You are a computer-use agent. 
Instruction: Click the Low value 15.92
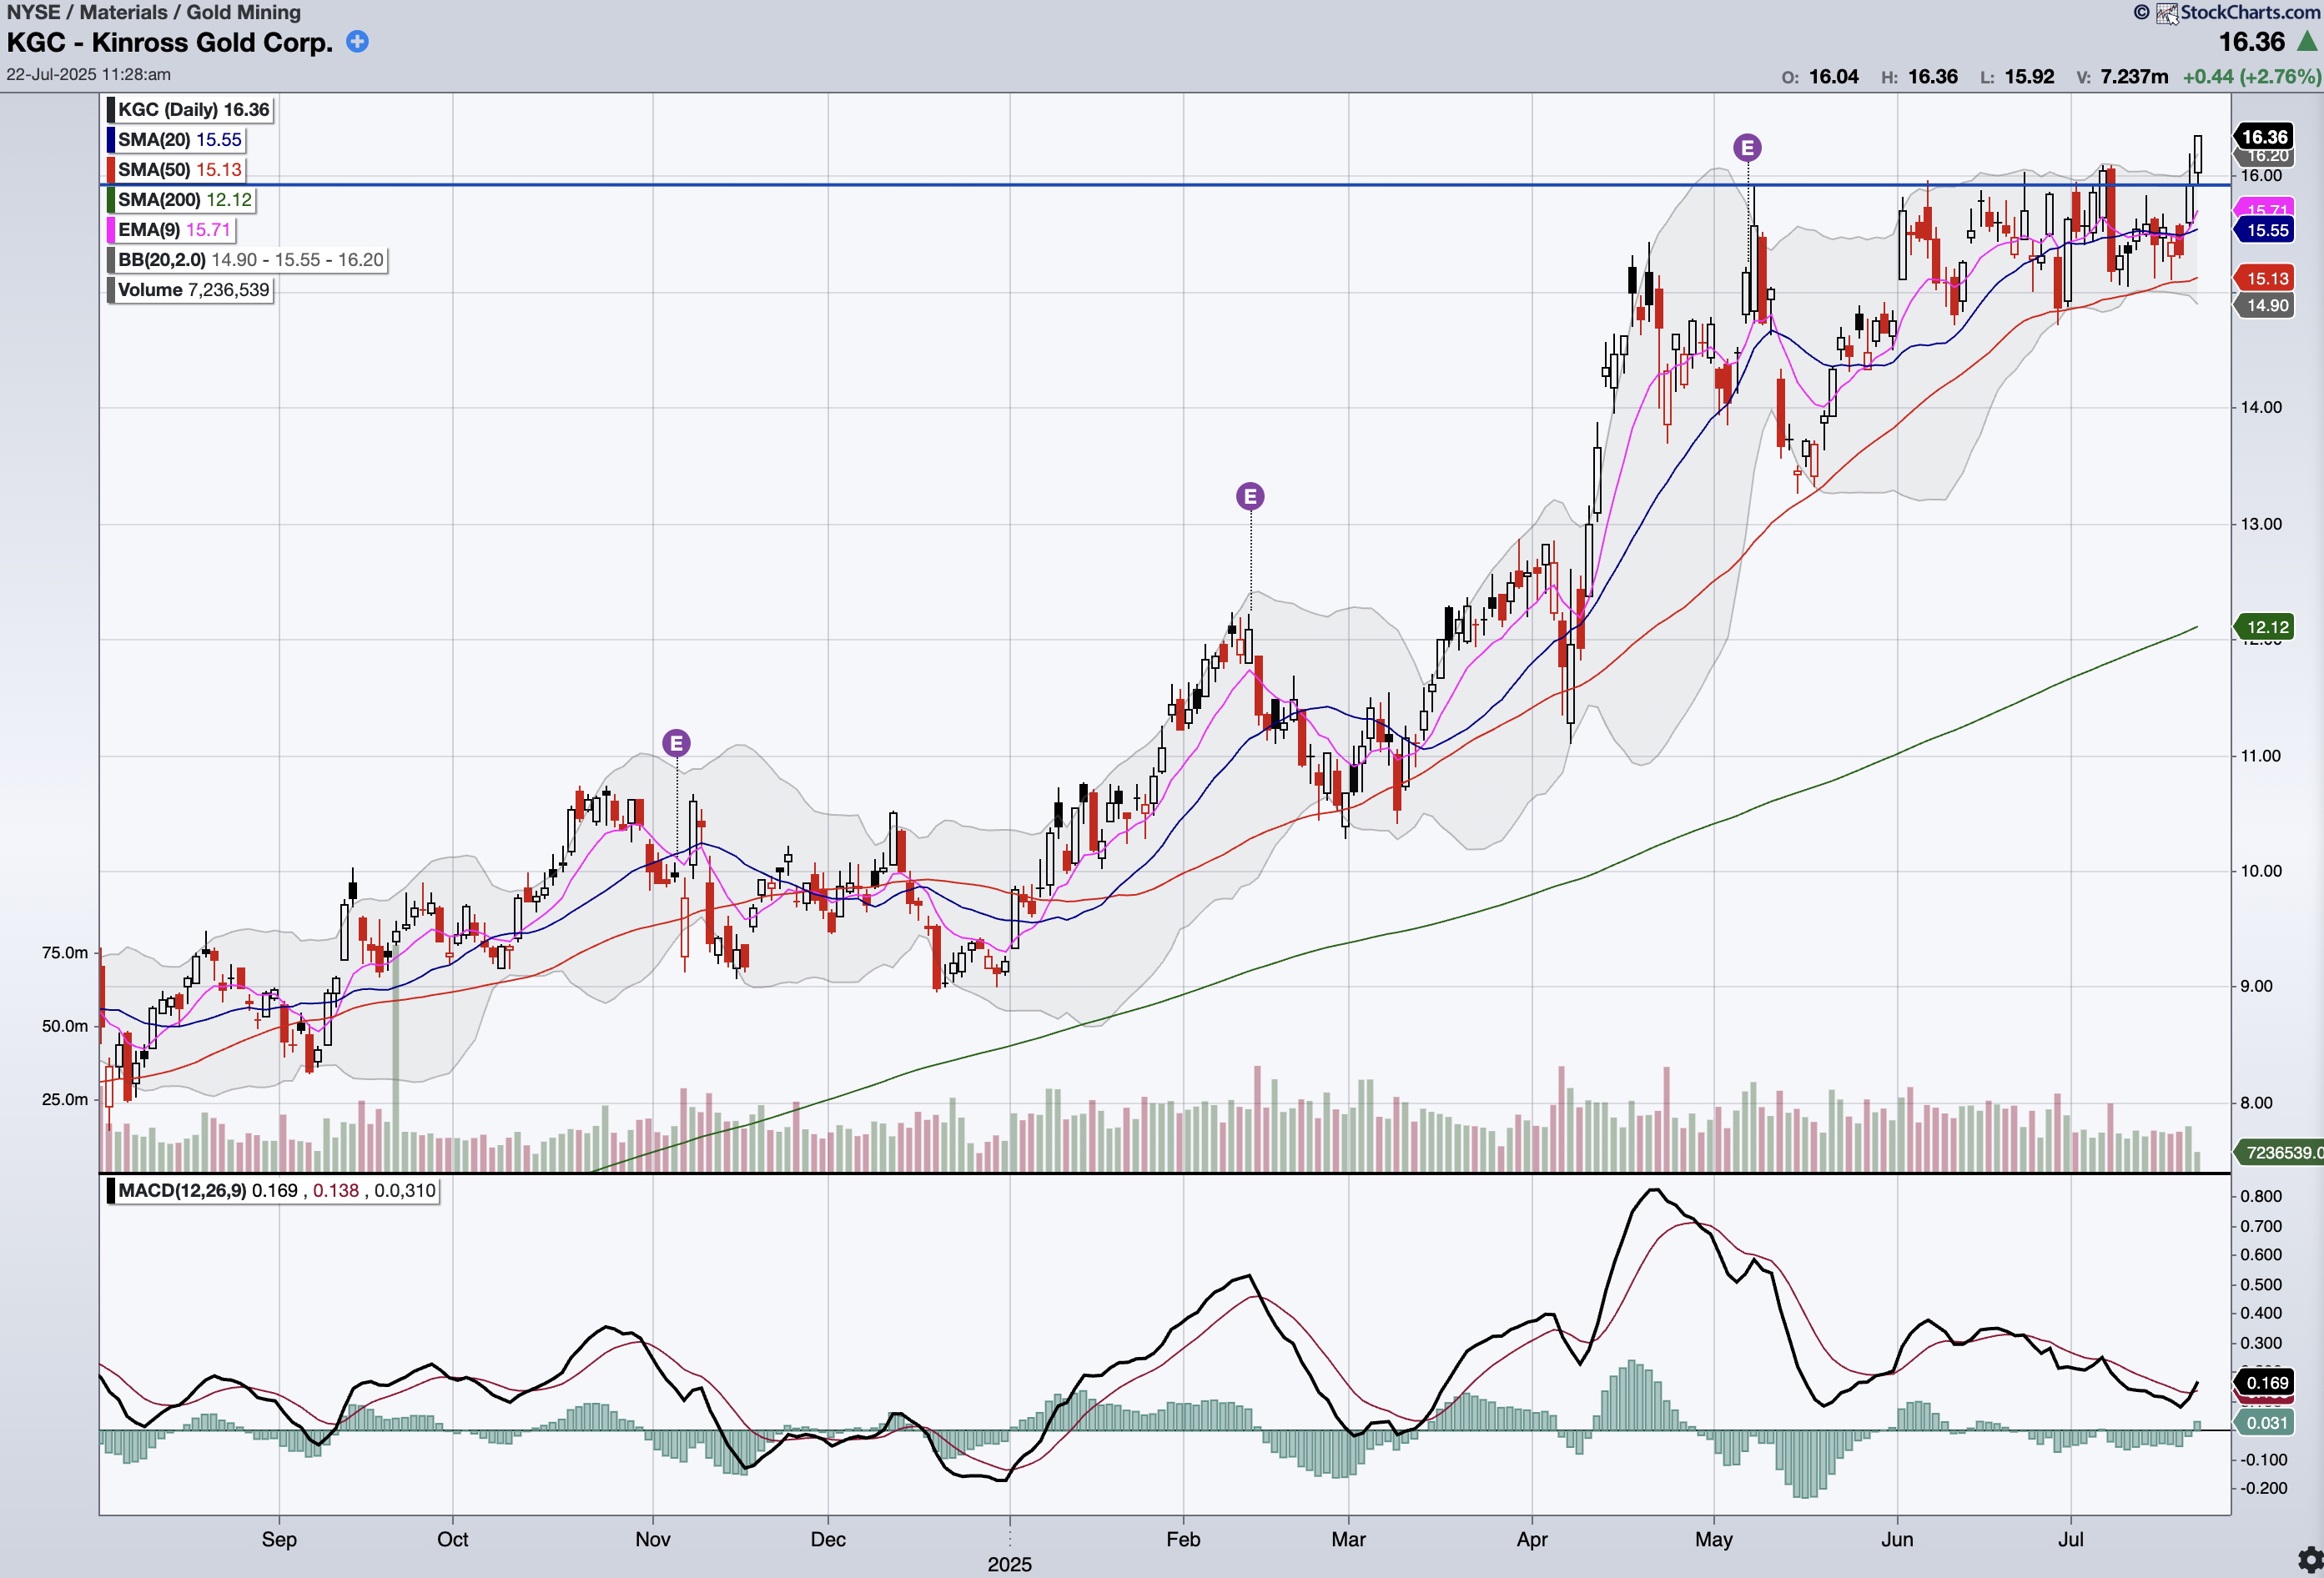coord(2030,77)
